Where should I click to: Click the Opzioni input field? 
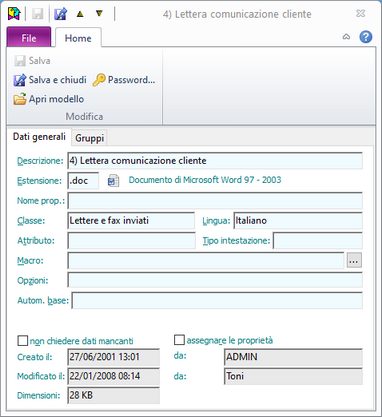point(215,280)
